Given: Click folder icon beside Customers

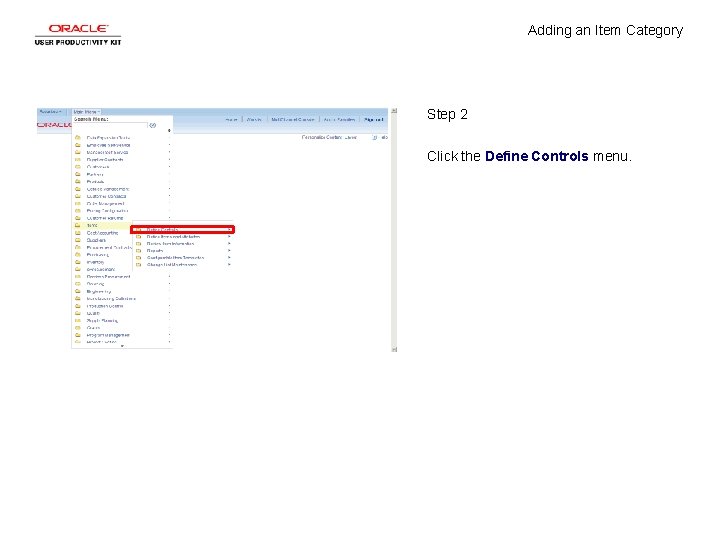Looking at the screenshot, I should [78, 167].
